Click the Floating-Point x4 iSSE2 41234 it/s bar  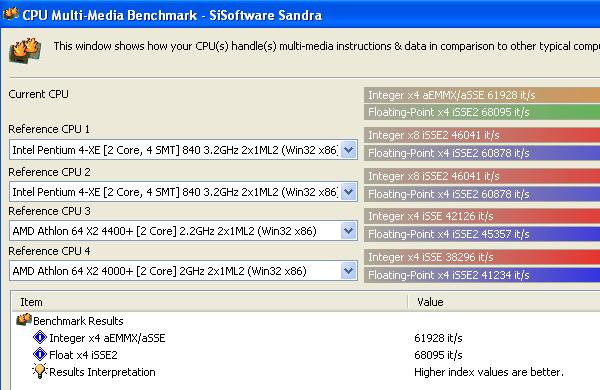(482, 275)
